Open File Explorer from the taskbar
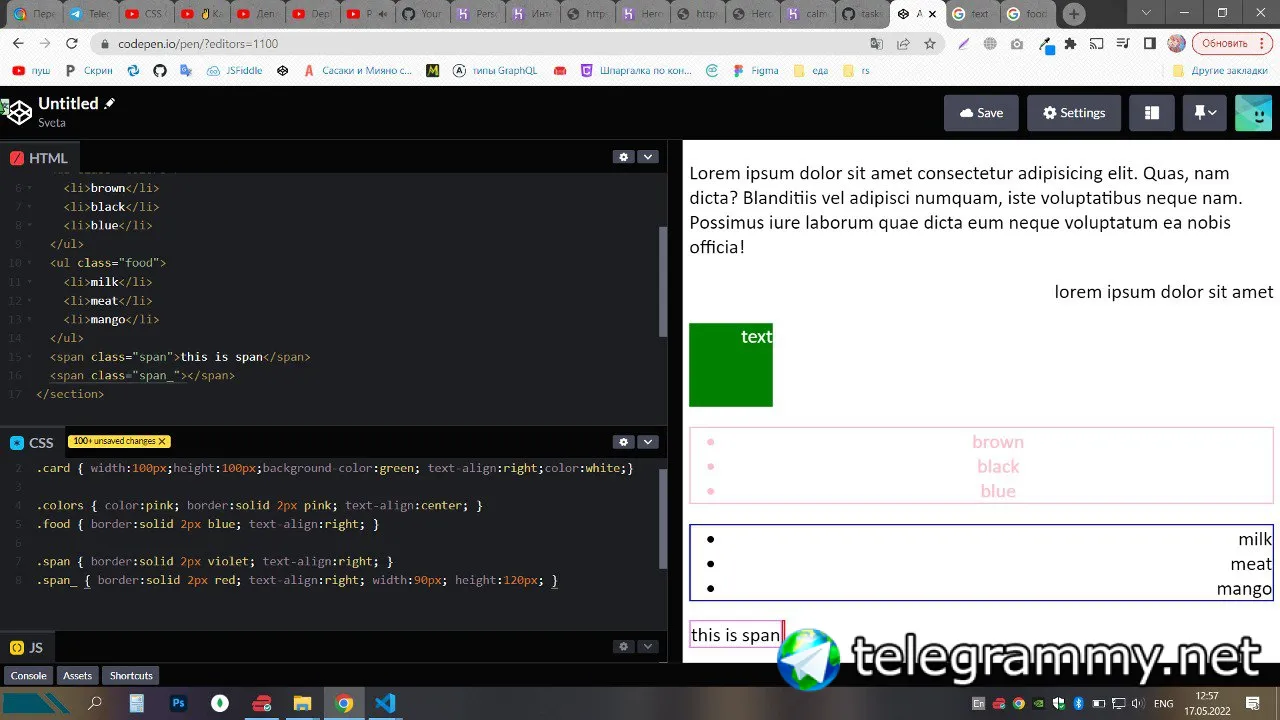 point(302,703)
